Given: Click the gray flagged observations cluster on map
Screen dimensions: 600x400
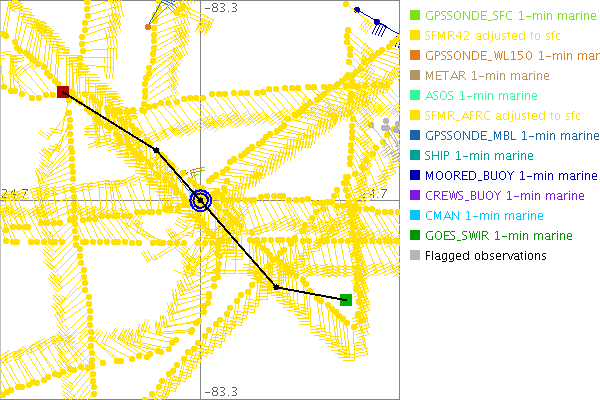Looking at the screenshot, I should click(385, 125).
